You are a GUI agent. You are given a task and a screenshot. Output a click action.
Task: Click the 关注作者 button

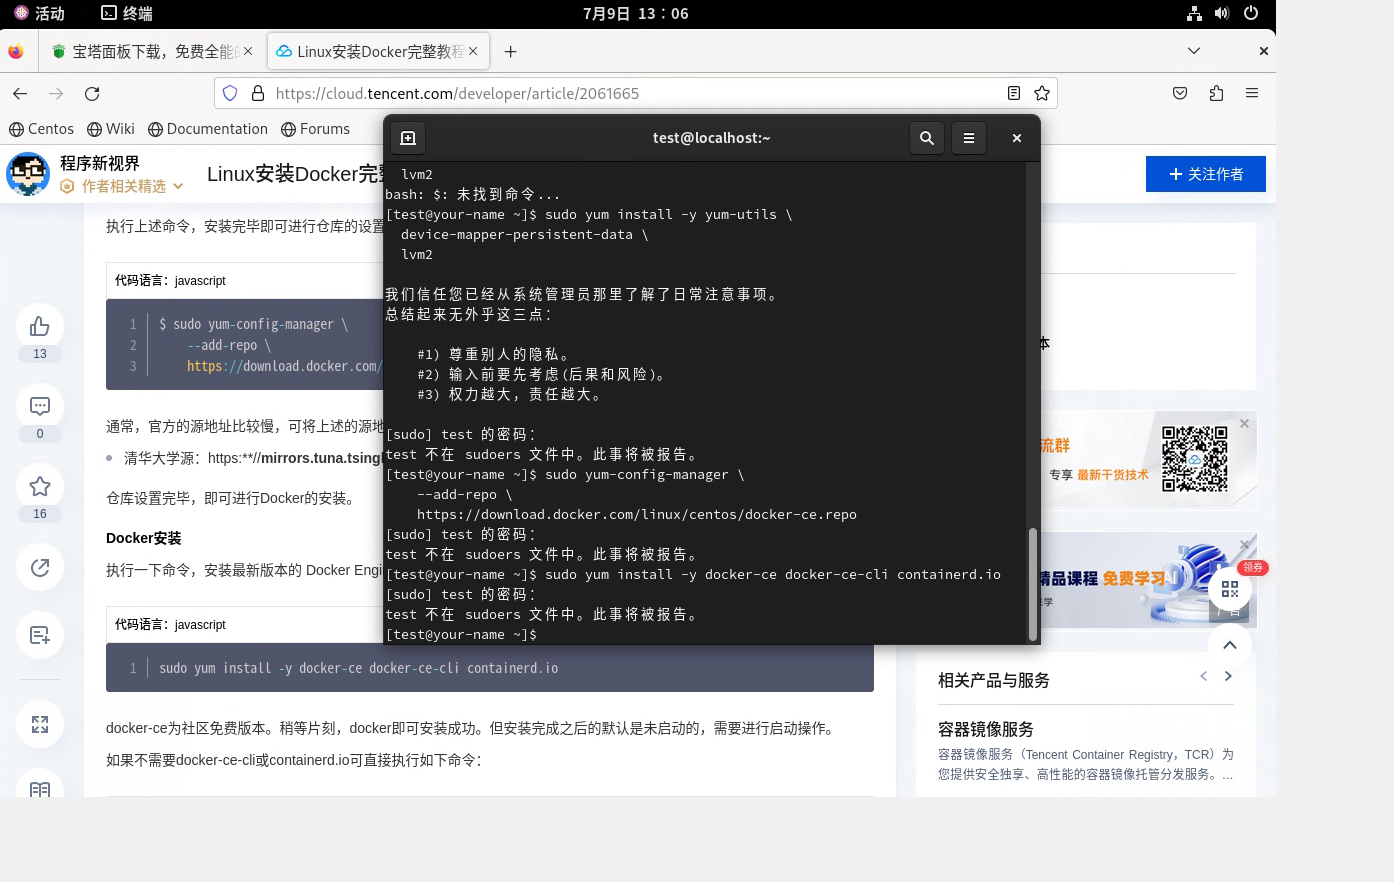[x=1206, y=174]
